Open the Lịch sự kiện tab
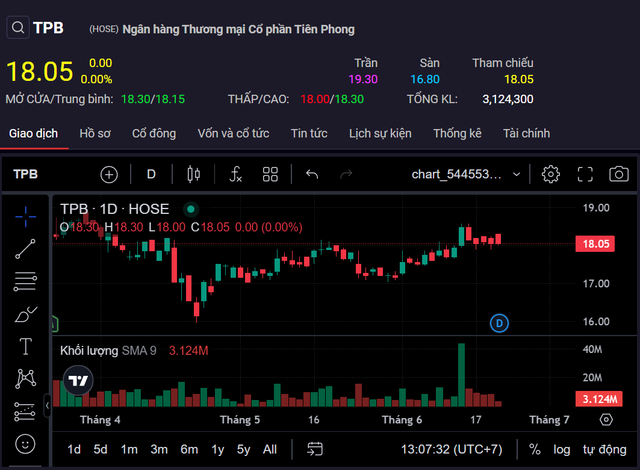Screen dimensions: 640x470 tap(380, 133)
